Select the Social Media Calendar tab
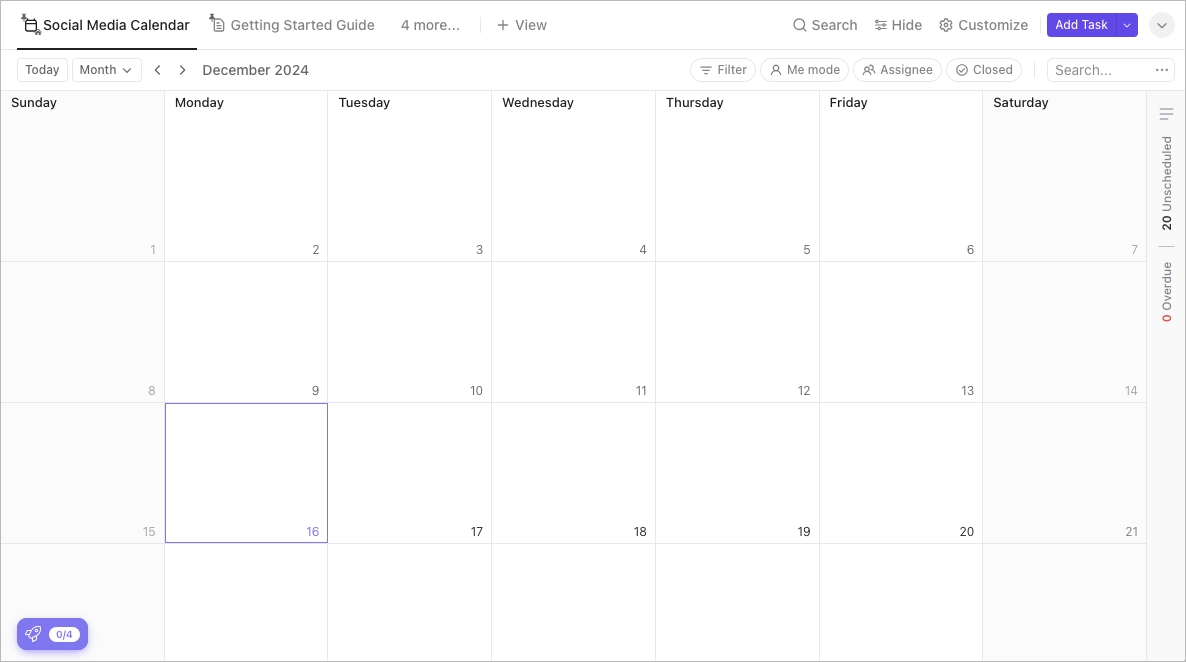Screen dimensions: 1186x662 pyautogui.click(x=105, y=25)
